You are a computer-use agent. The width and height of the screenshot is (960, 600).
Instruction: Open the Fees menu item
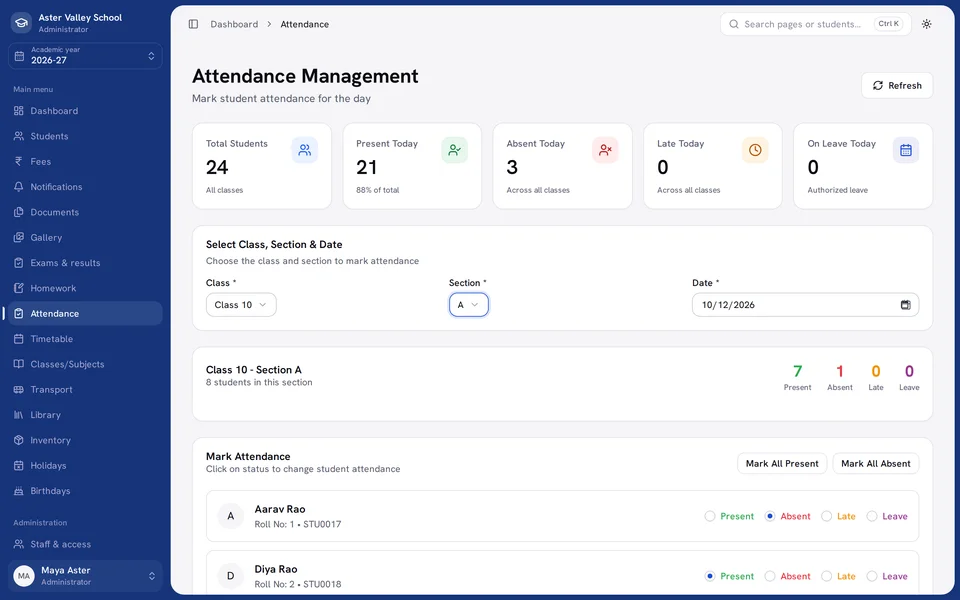83,162
